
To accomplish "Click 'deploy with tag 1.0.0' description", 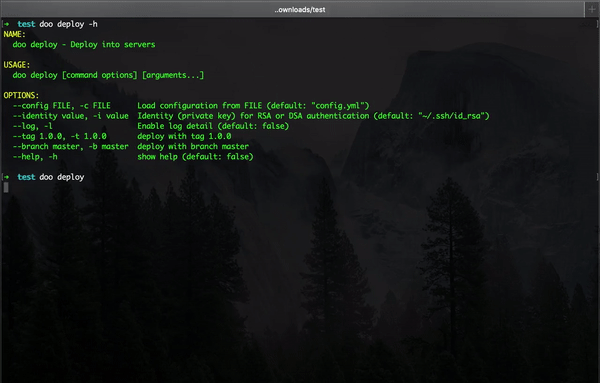I will pyautogui.click(x=184, y=136).
